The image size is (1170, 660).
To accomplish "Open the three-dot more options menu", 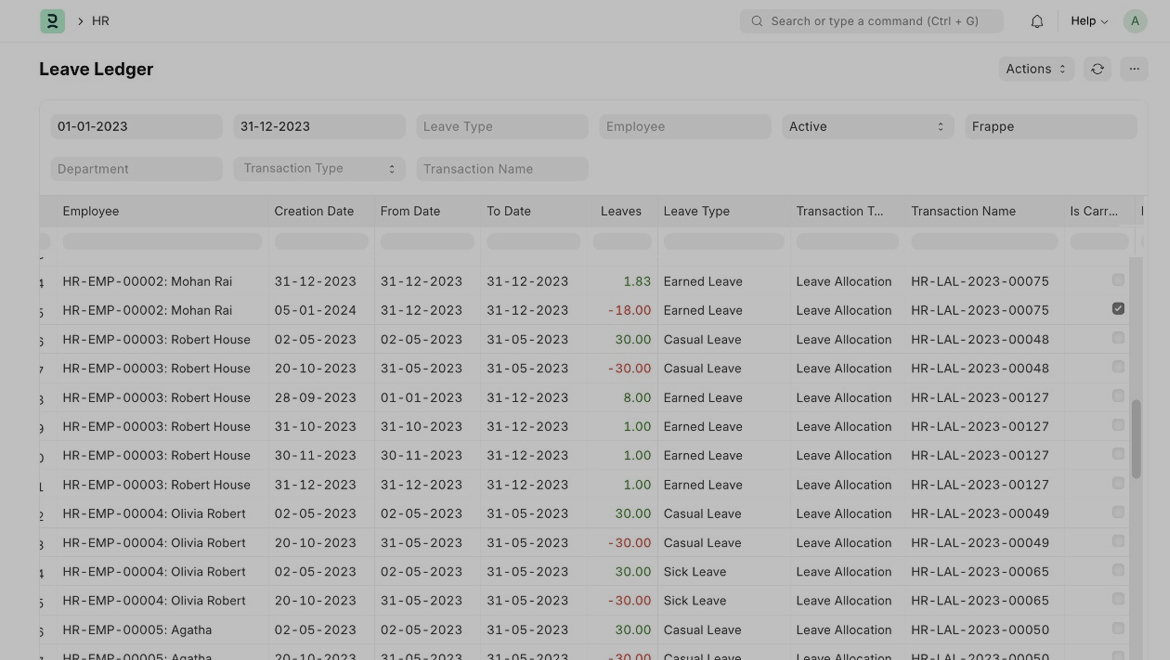I will pyautogui.click(x=1134, y=69).
